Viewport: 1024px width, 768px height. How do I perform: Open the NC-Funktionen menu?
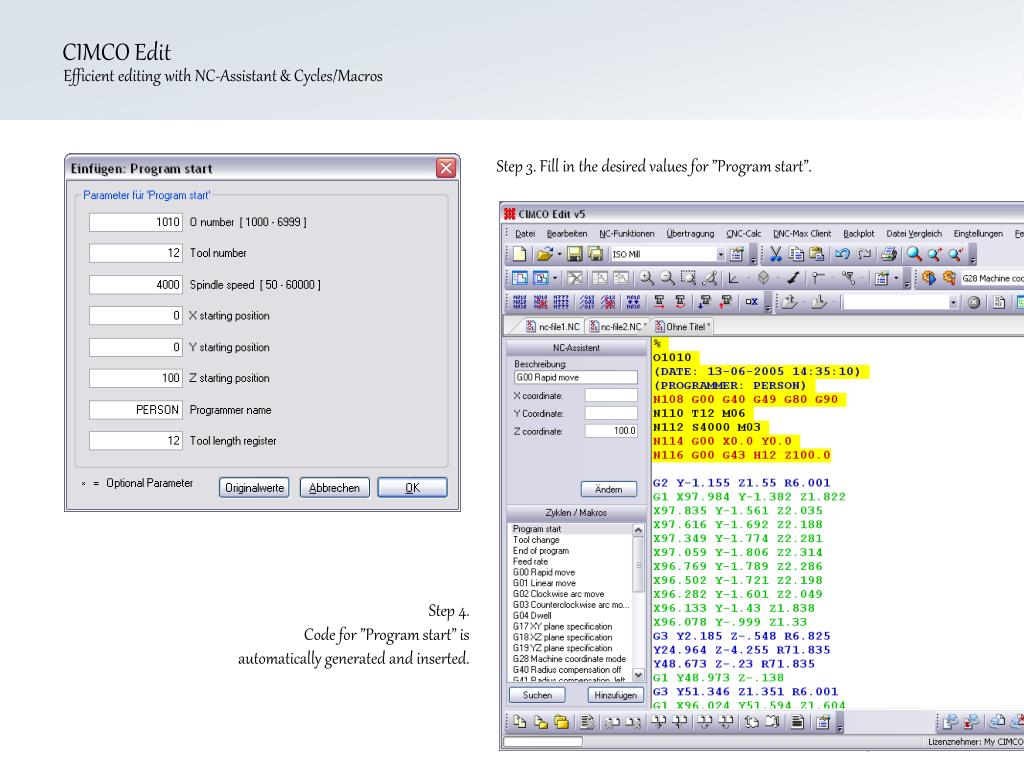(627, 233)
